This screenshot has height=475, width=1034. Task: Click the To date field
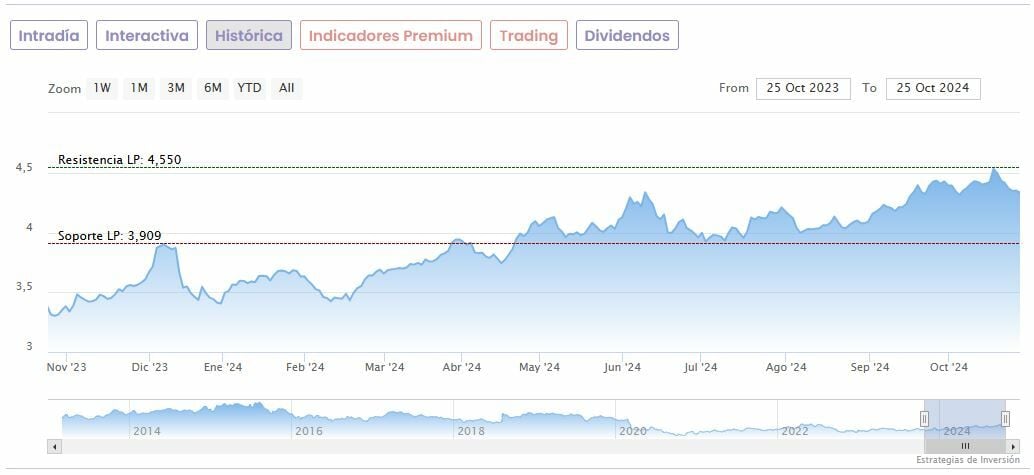pos(933,88)
